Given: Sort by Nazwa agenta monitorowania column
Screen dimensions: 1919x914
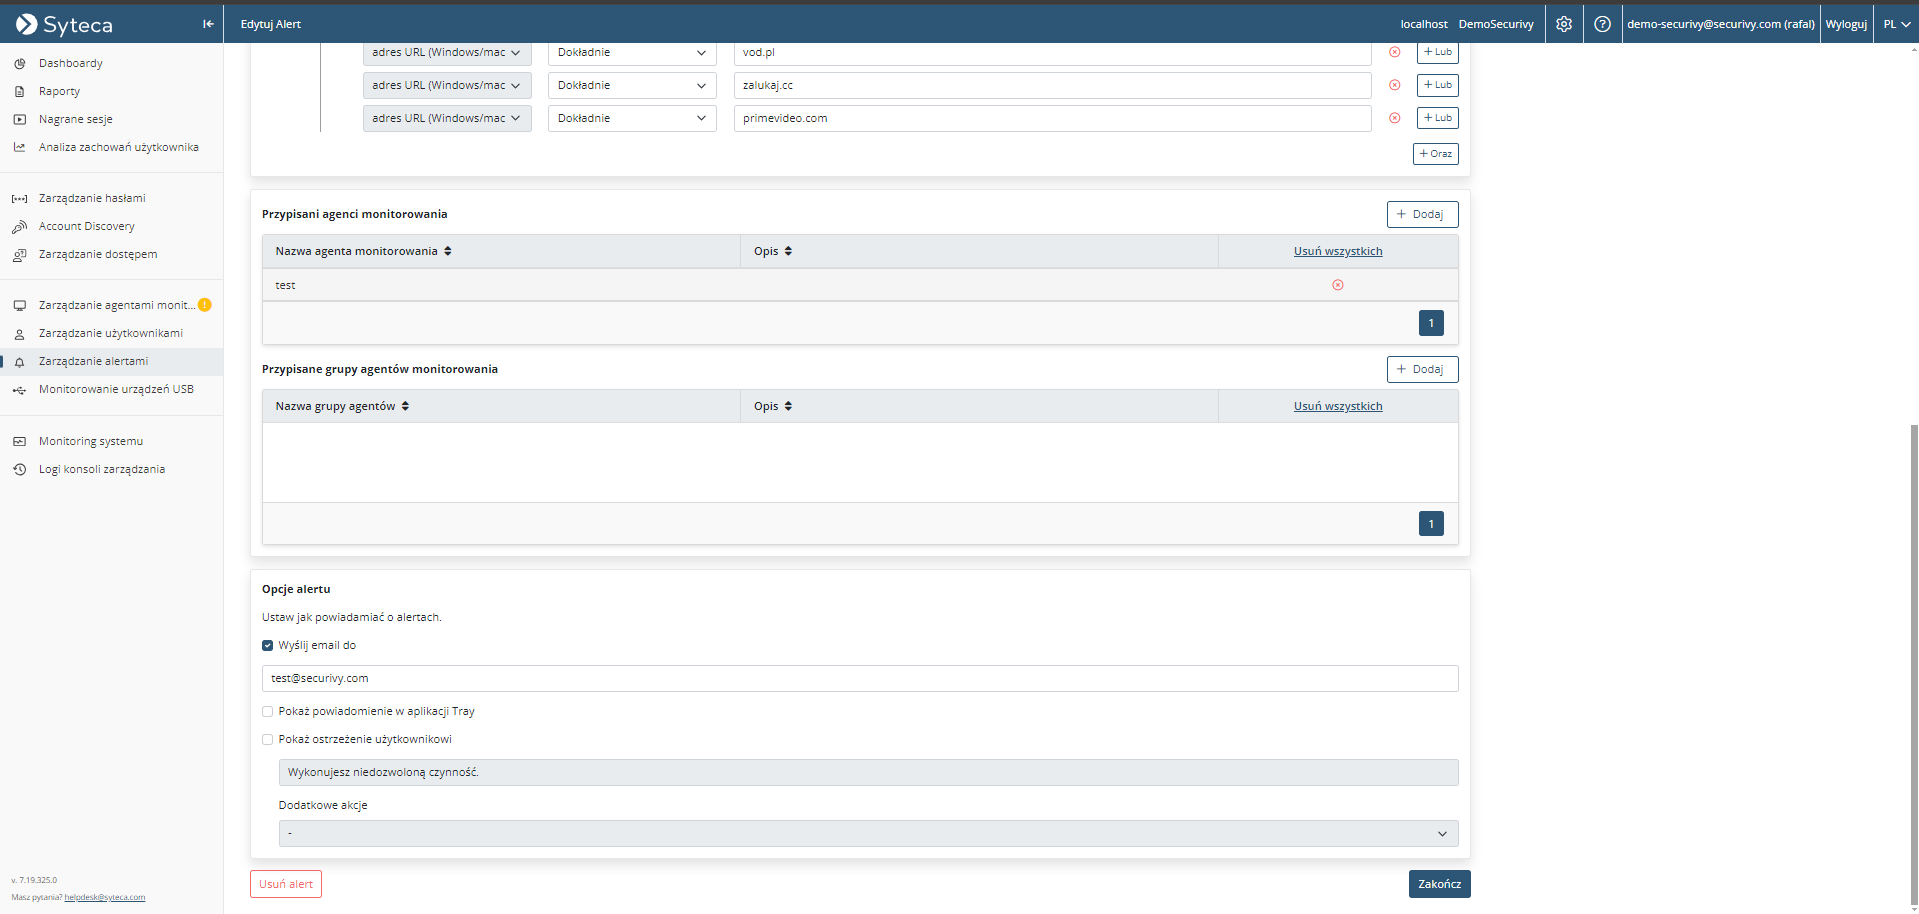Looking at the screenshot, I should click(x=447, y=251).
